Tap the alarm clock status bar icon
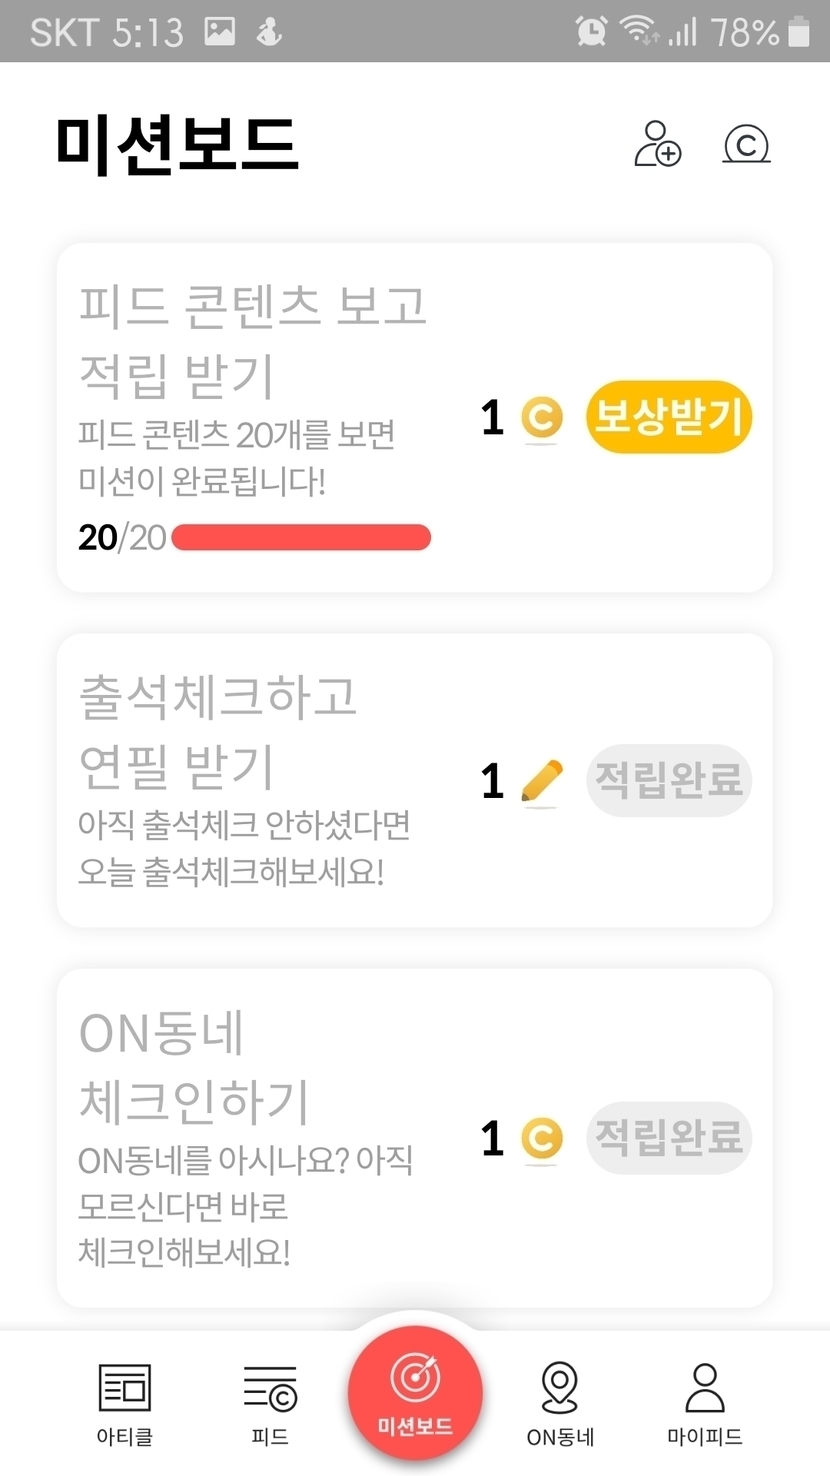 click(x=591, y=31)
